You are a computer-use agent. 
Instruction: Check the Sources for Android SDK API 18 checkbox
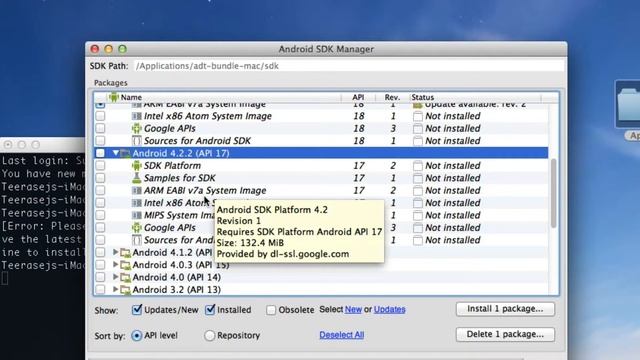(x=100, y=141)
